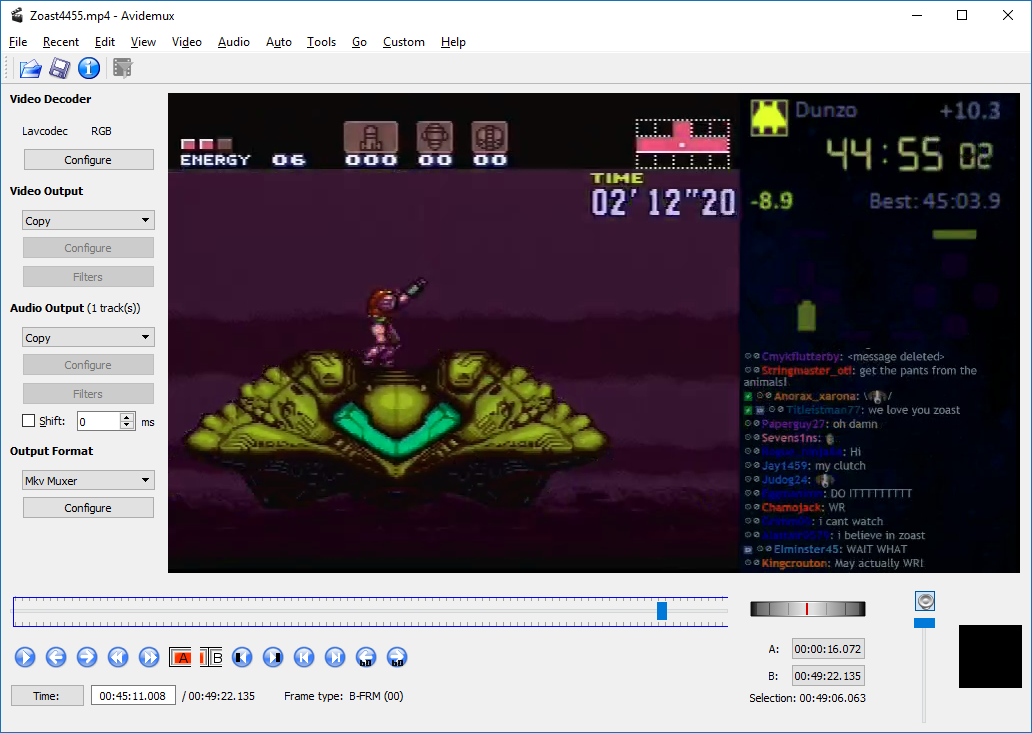This screenshot has width=1032, height=733.
Task: Click Configure under Output Format
Action: tap(88, 507)
